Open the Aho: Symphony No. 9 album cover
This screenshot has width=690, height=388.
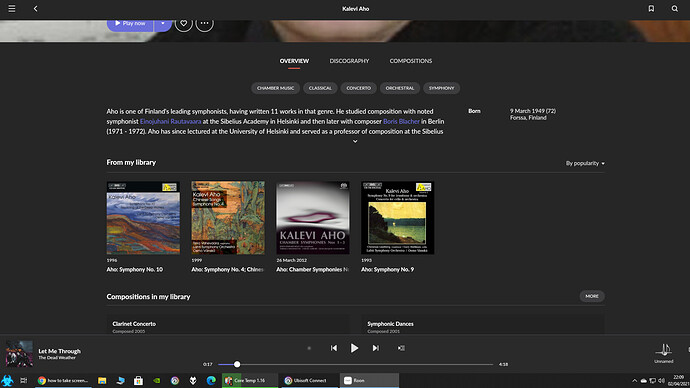[398, 218]
